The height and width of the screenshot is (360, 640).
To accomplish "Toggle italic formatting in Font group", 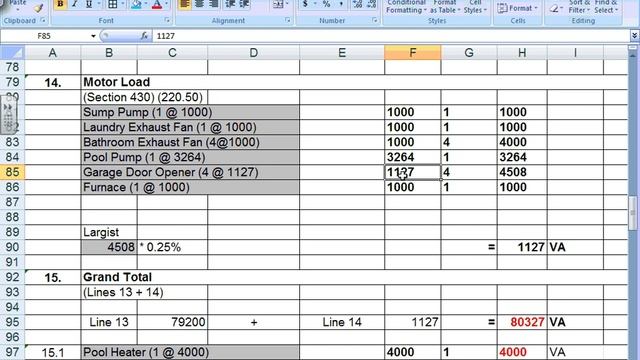I will pos(75,4).
